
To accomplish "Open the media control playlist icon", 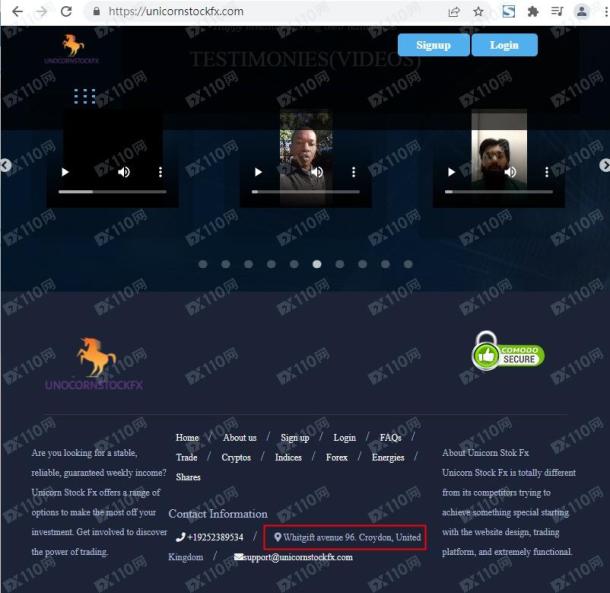I will click(557, 12).
